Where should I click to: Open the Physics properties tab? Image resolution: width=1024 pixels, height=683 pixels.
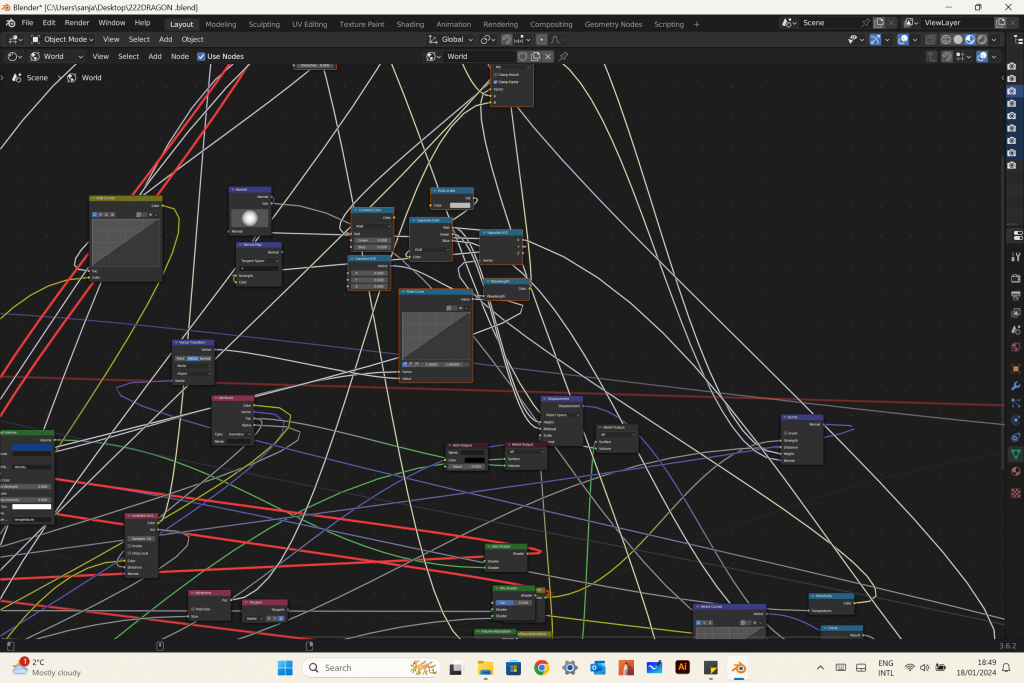[1016, 420]
